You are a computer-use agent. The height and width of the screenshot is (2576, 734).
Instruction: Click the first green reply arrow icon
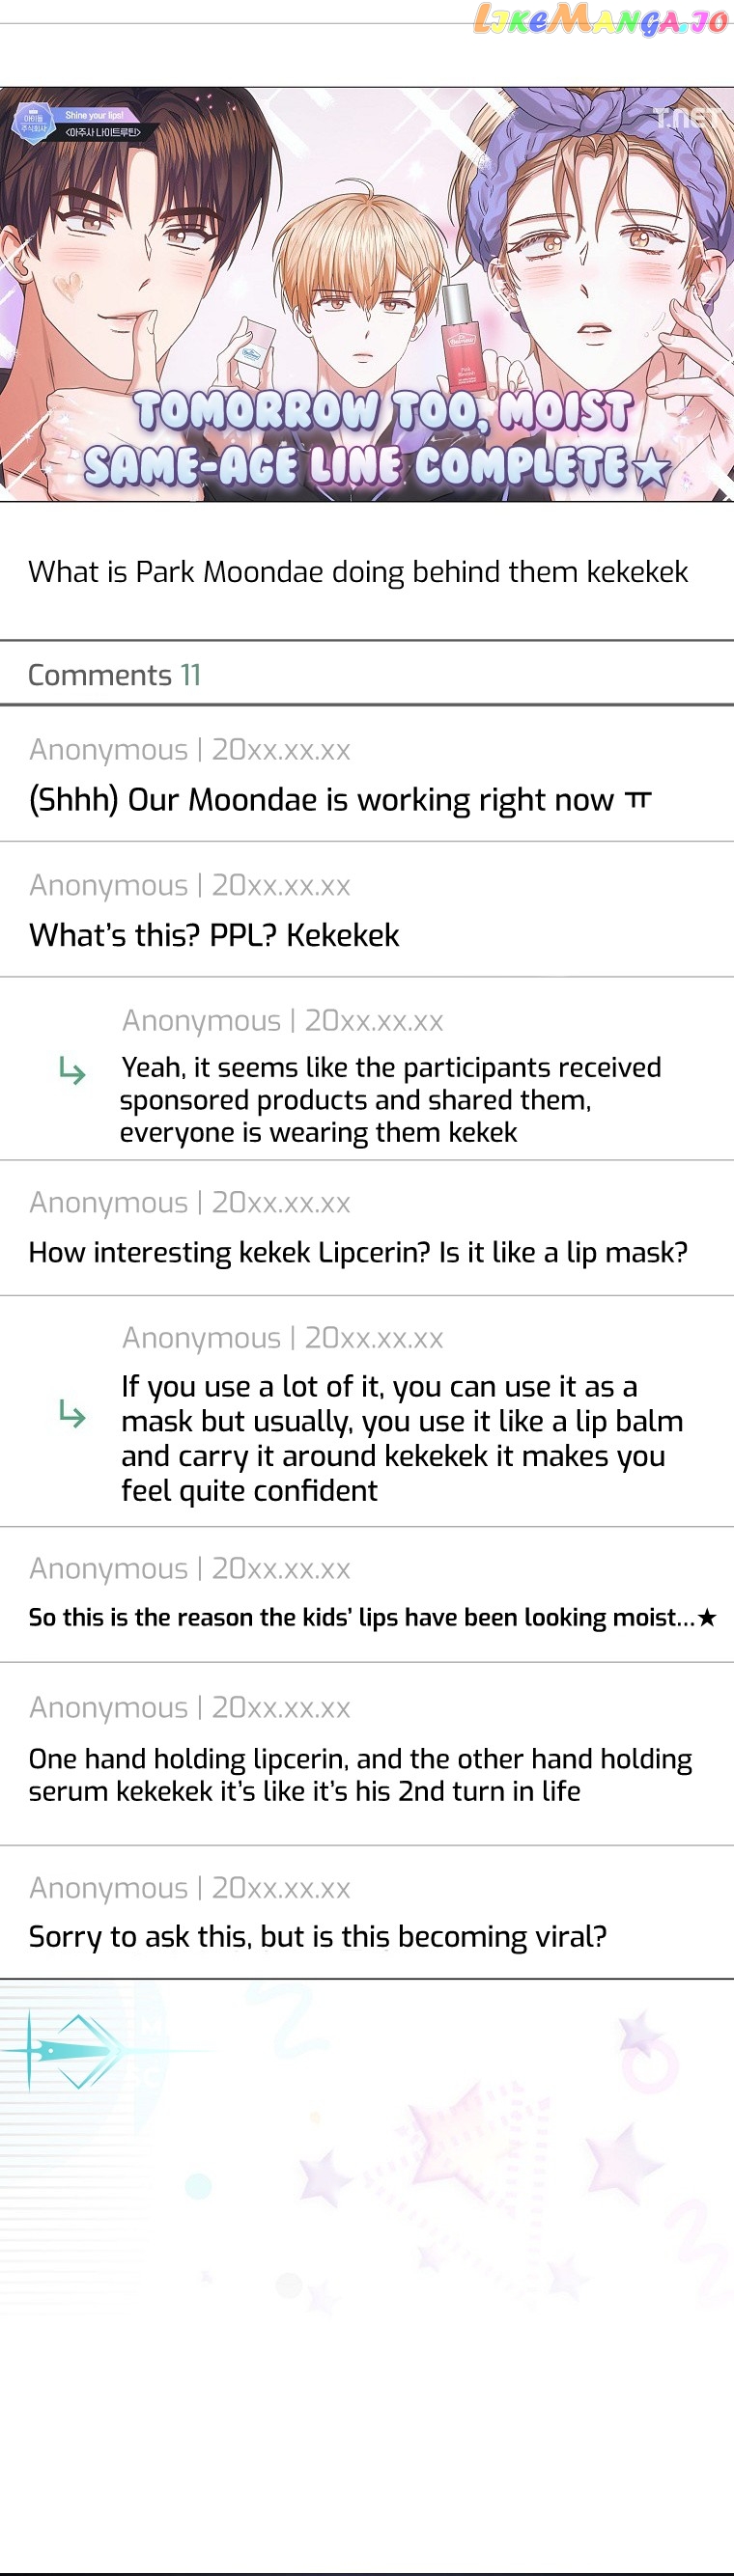(x=72, y=1070)
